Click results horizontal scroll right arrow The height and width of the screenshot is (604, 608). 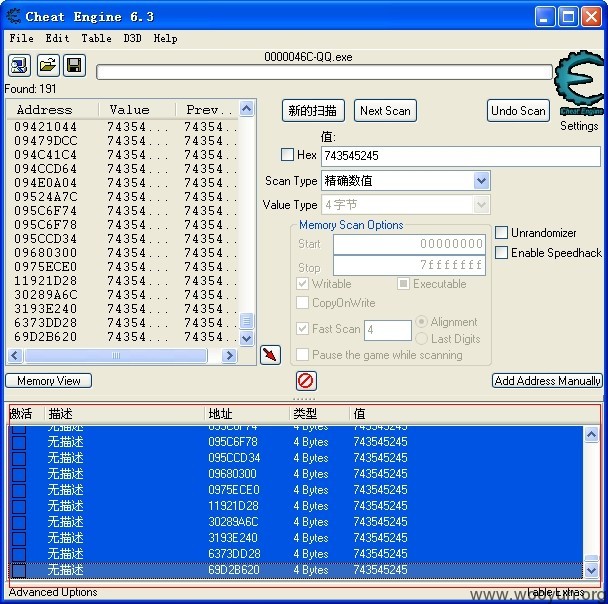229,355
